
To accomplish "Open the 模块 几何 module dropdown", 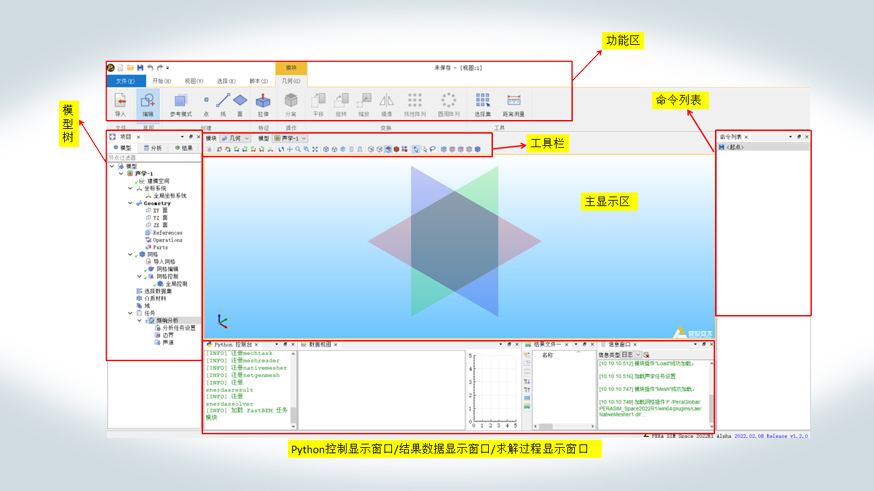I will click(236, 139).
